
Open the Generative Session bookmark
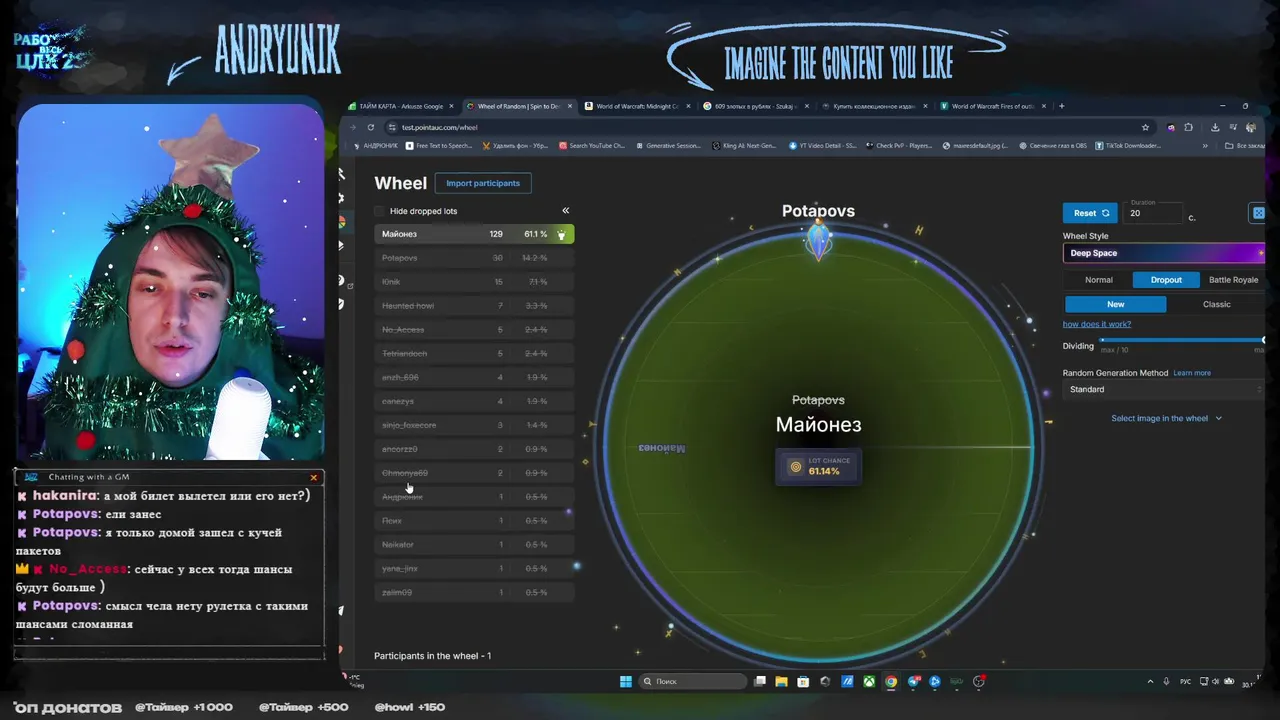668,146
